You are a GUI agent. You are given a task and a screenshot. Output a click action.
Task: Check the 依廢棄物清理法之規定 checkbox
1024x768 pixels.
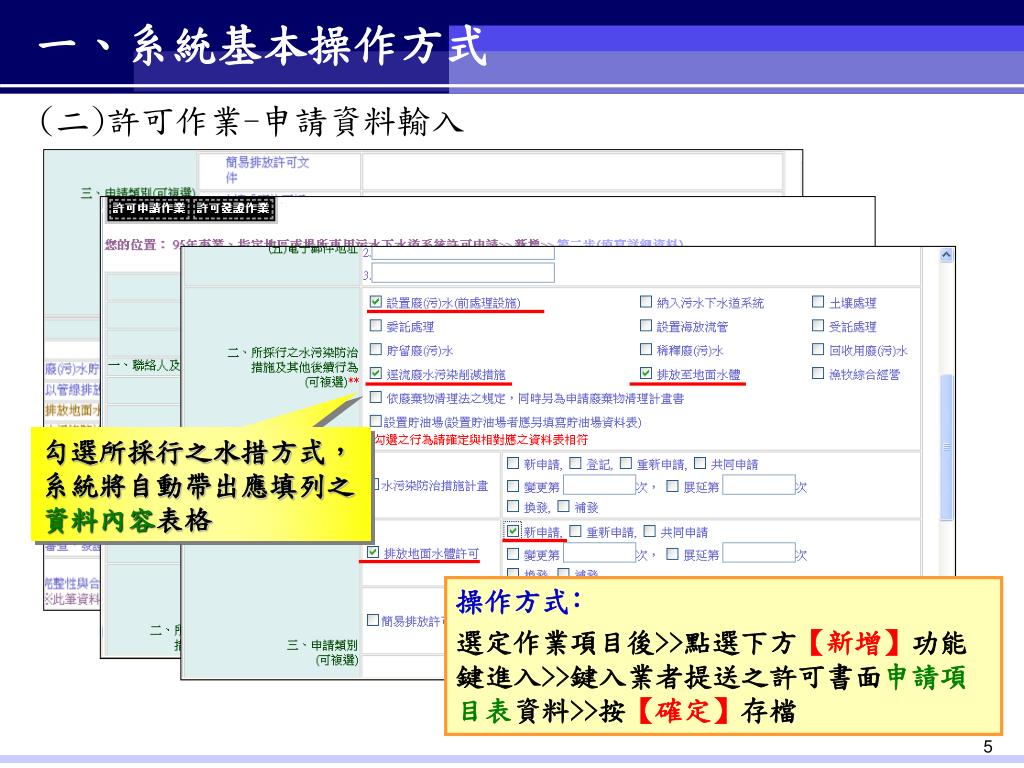[376, 397]
